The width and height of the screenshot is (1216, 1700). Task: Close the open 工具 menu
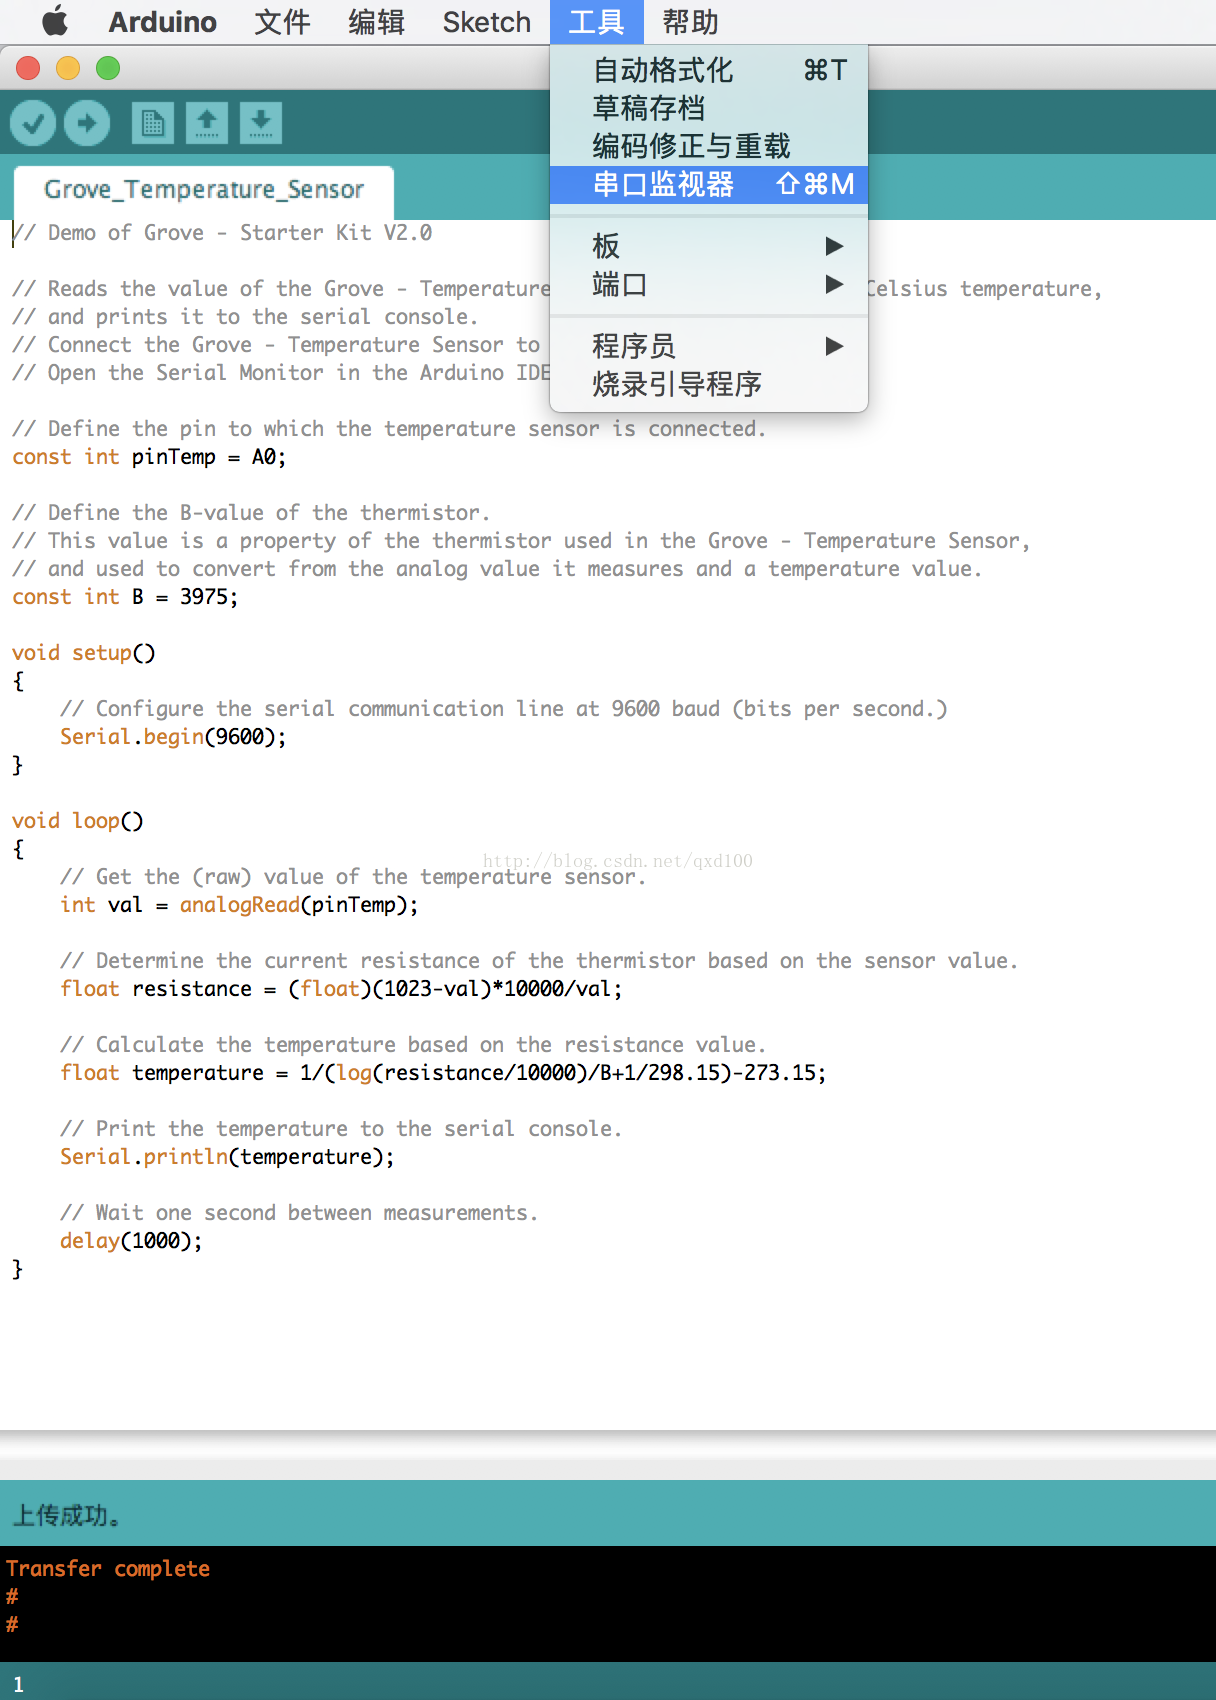pos(596,22)
